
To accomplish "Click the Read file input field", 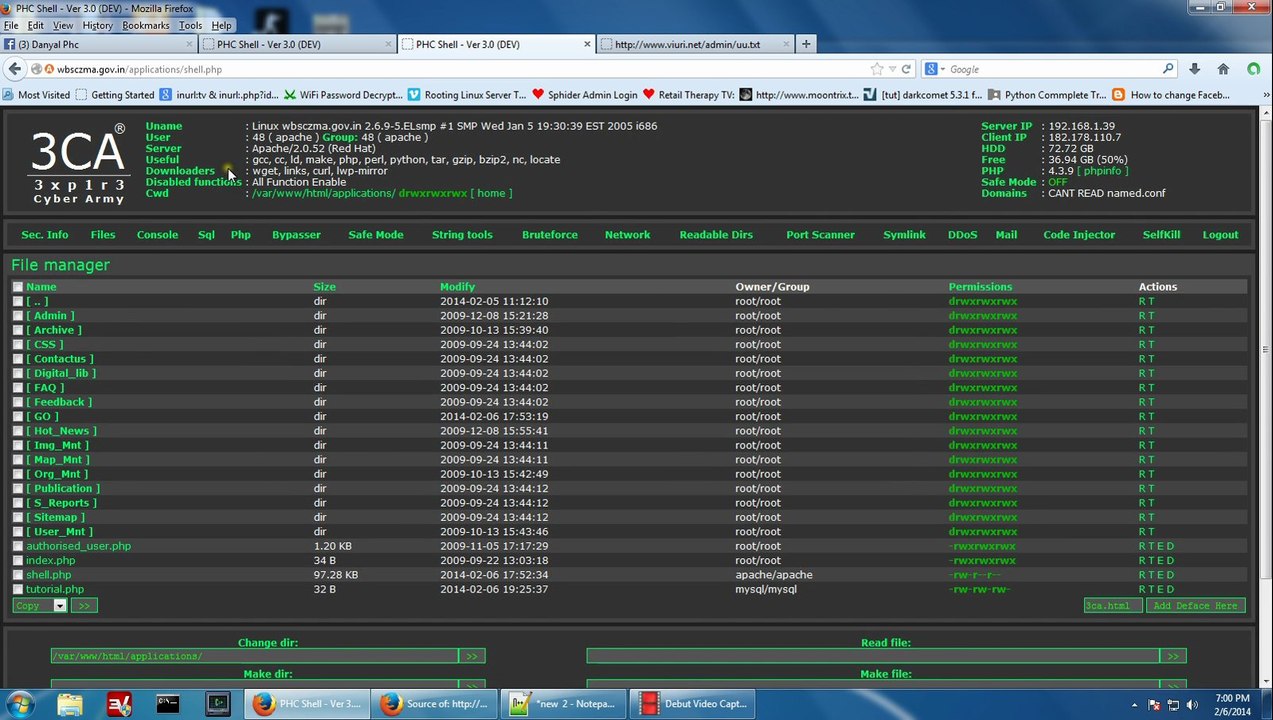I will click(x=873, y=656).
